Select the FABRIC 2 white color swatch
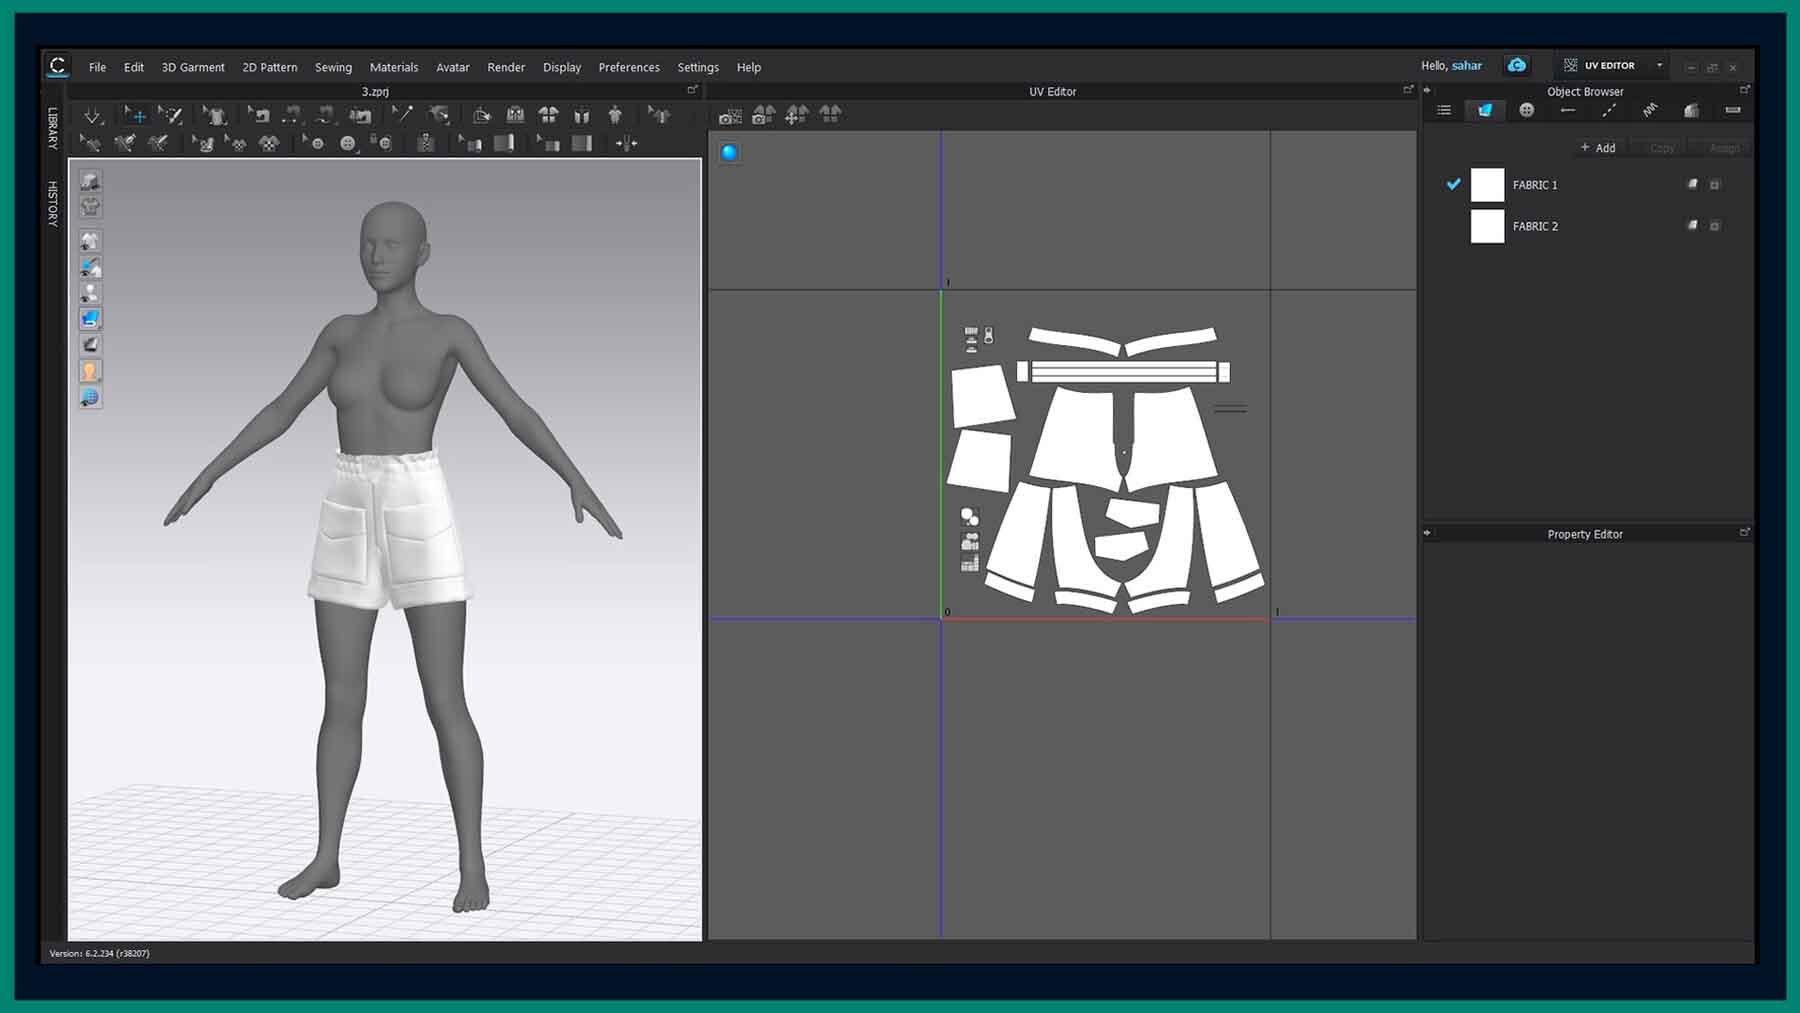1800x1013 pixels. pos(1487,226)
